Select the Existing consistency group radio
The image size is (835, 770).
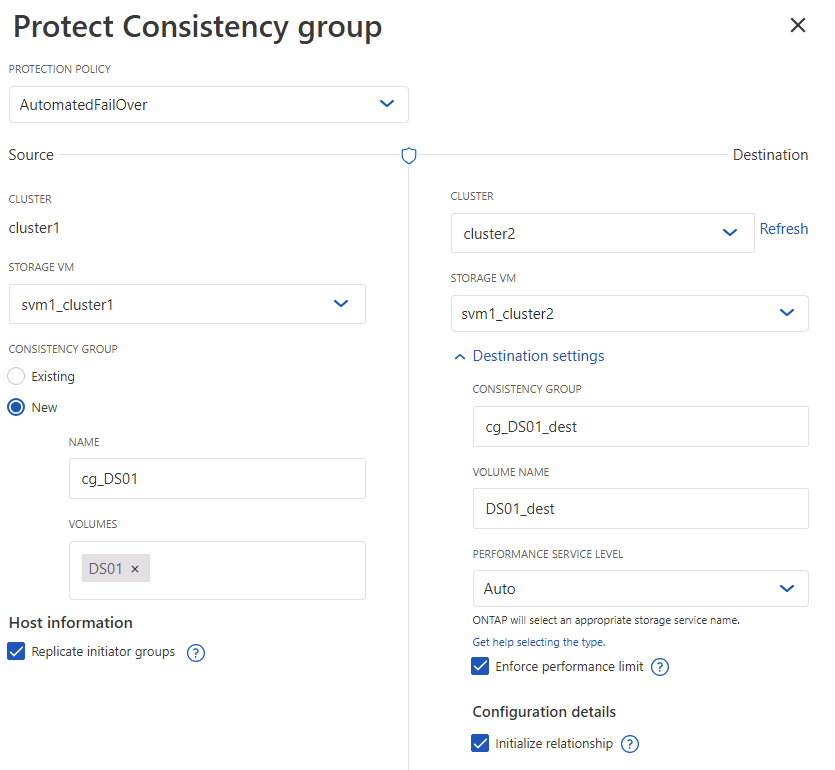(16, 377)
